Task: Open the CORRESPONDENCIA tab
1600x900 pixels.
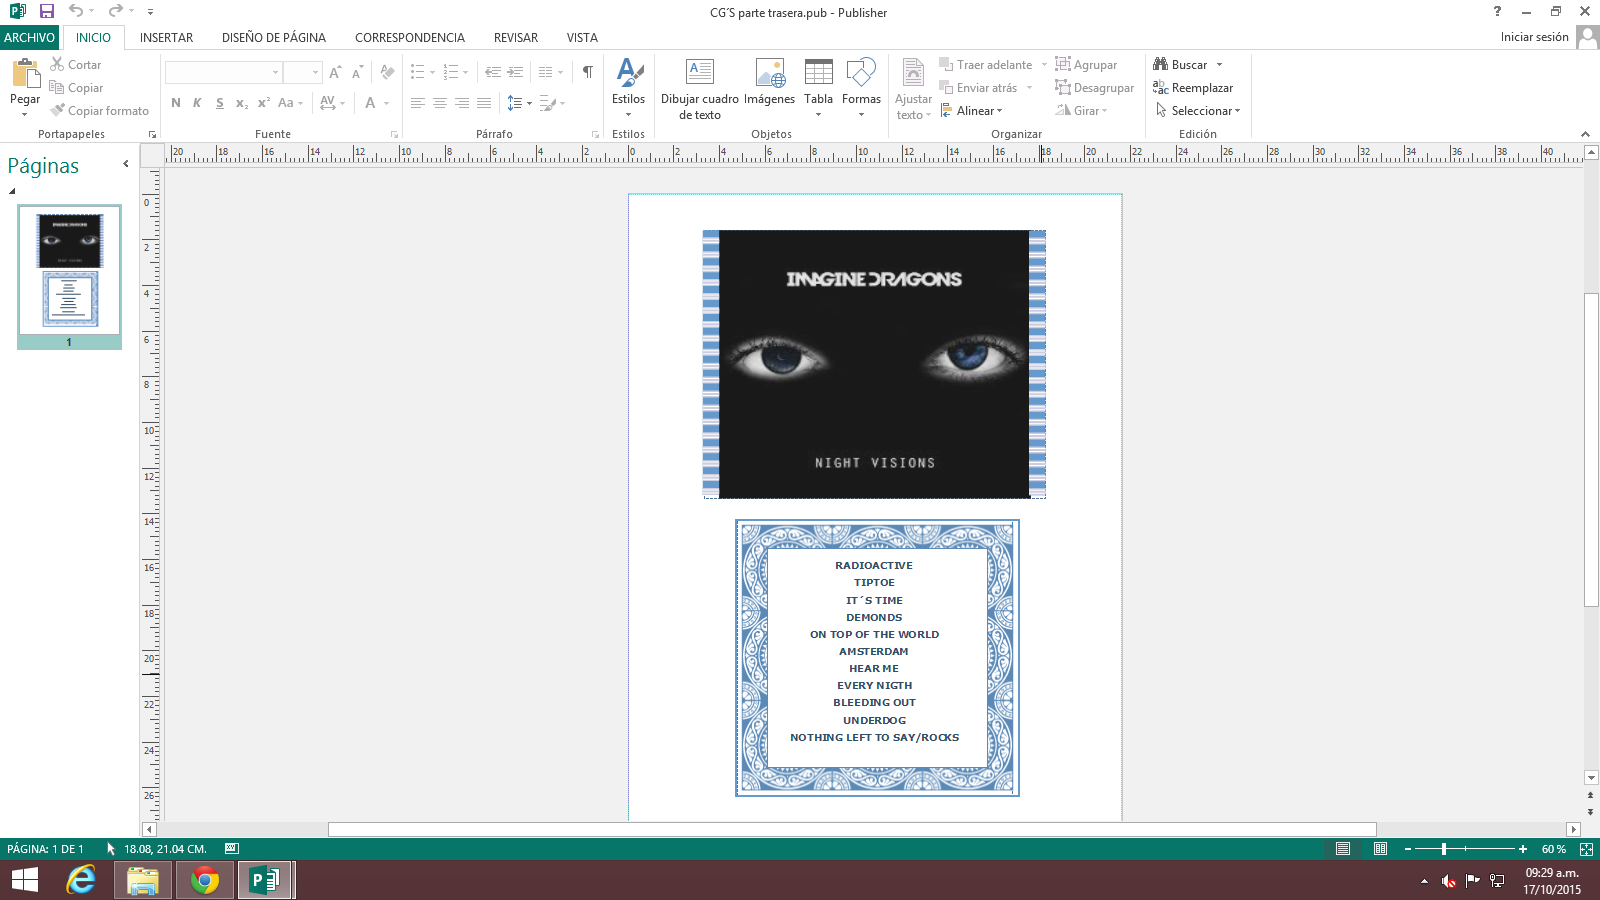Action: tap(409, 37)
